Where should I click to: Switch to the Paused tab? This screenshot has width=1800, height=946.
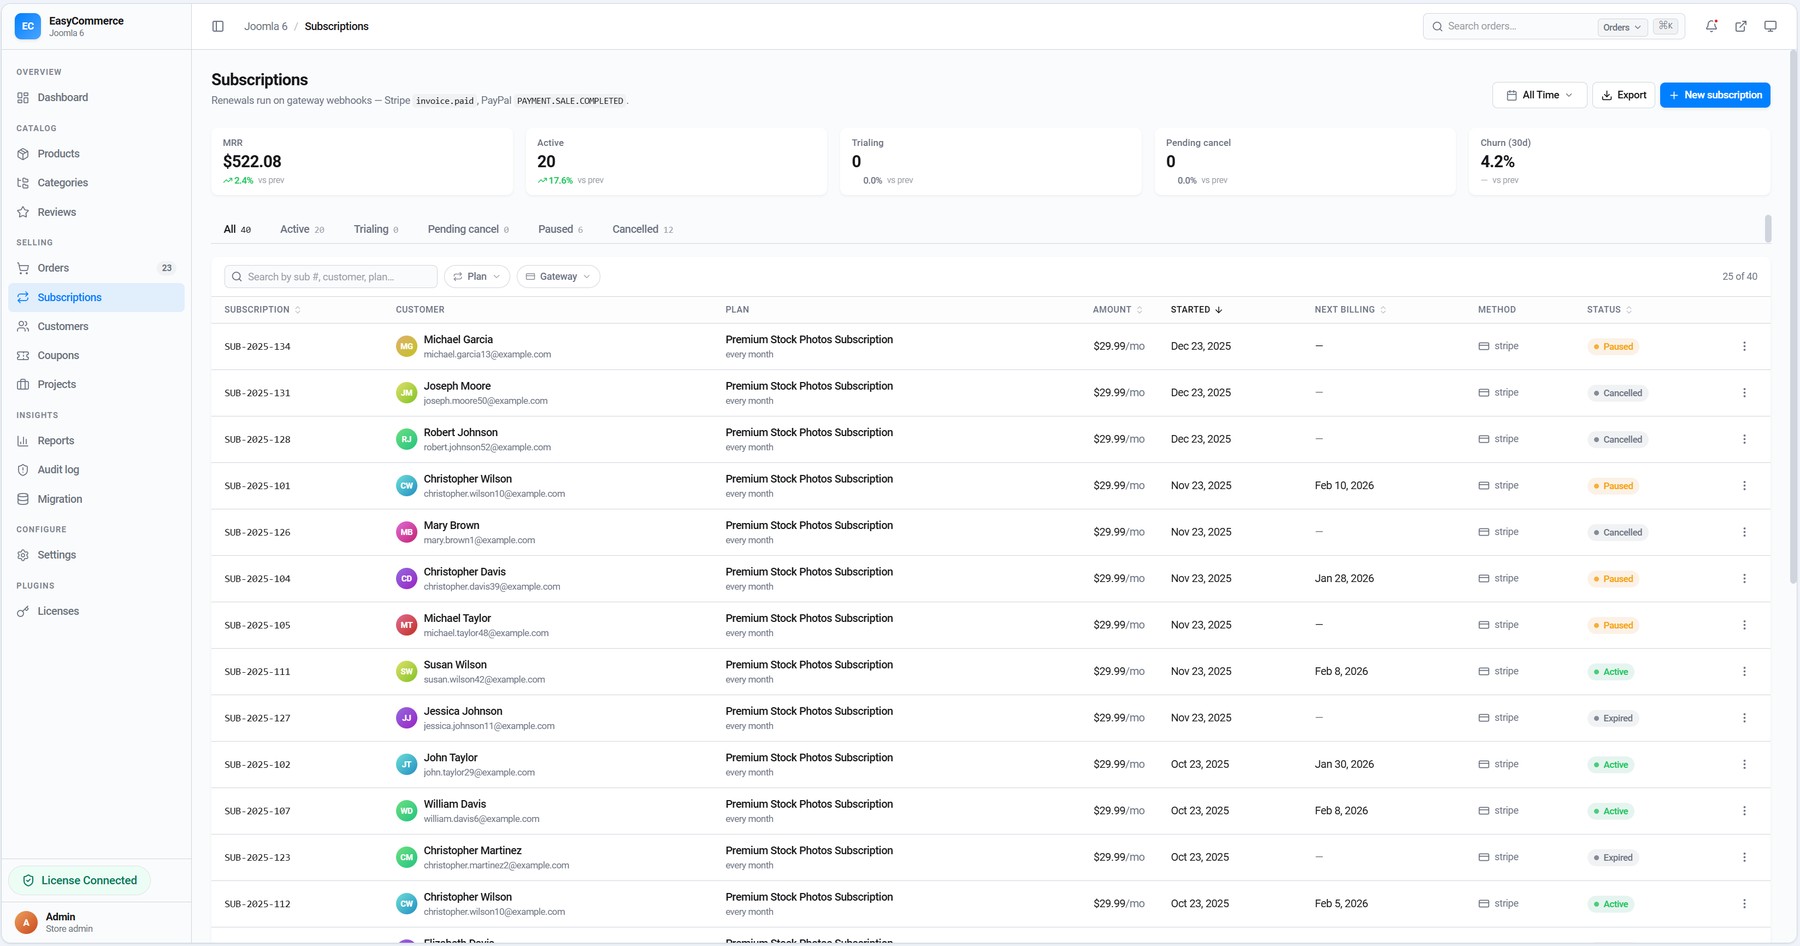click(x=560, y=229)
